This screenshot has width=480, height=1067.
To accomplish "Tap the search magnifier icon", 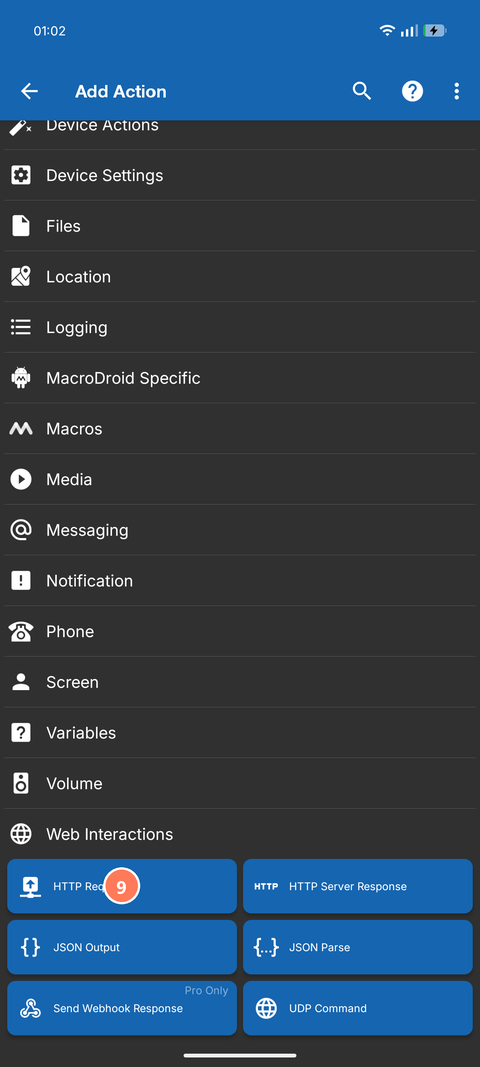I will click(362, 91).
